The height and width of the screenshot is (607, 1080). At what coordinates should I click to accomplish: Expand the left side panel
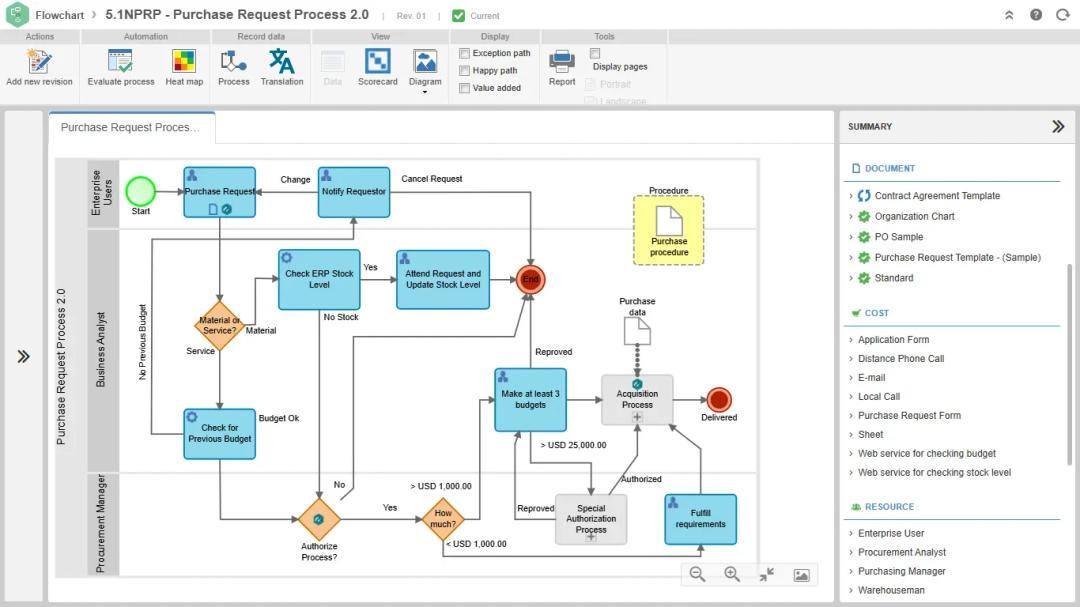tap(24, 356)
